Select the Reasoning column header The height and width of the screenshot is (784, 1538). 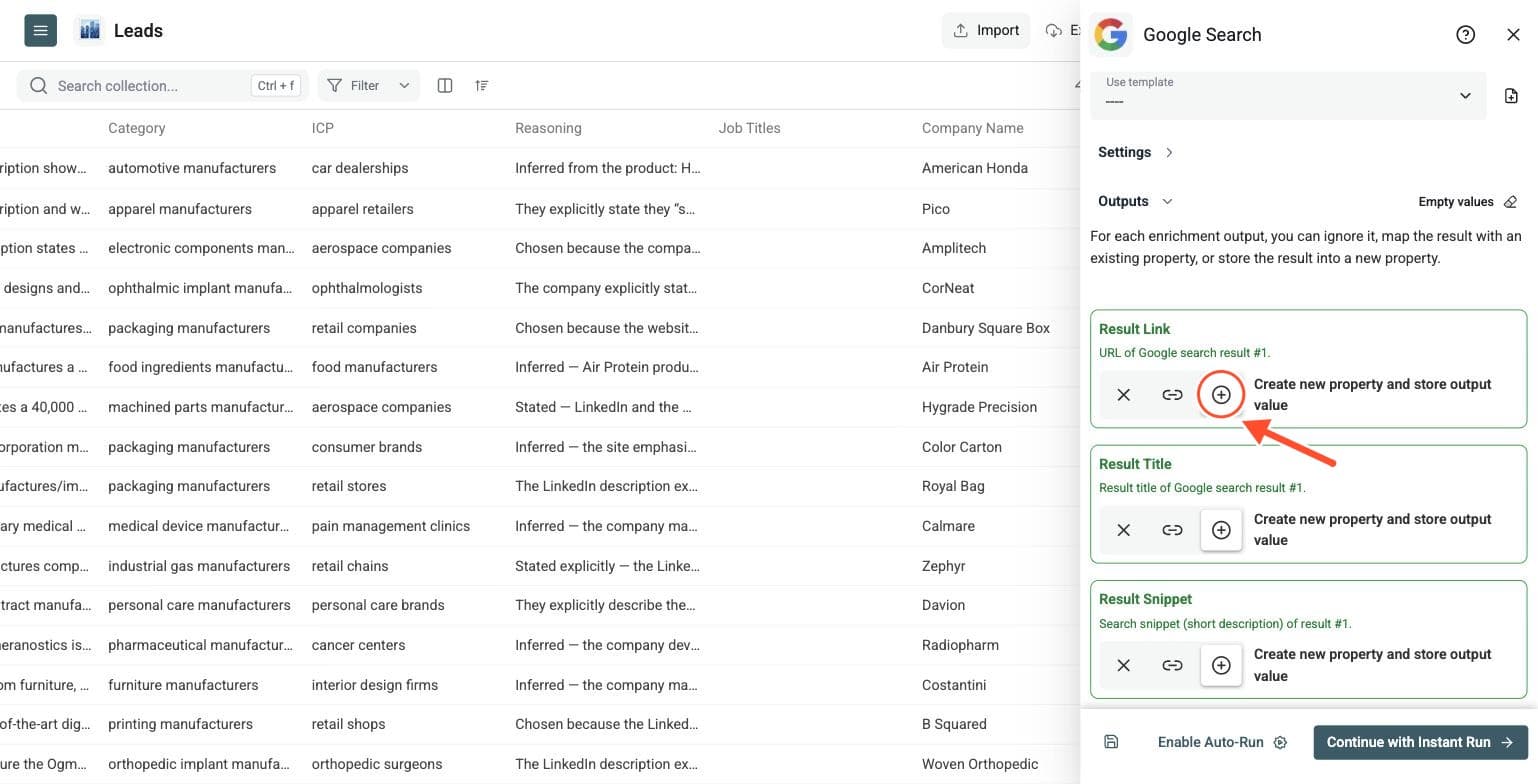click(548, 128)
